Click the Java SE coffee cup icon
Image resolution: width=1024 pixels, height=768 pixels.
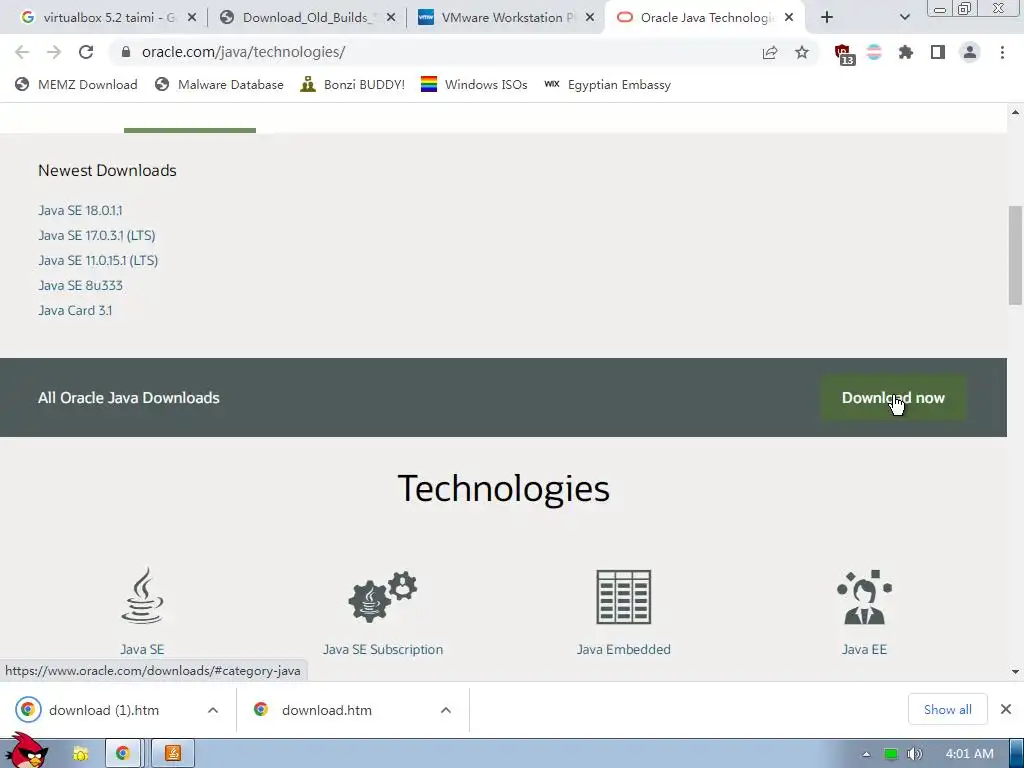pos(142,595)
